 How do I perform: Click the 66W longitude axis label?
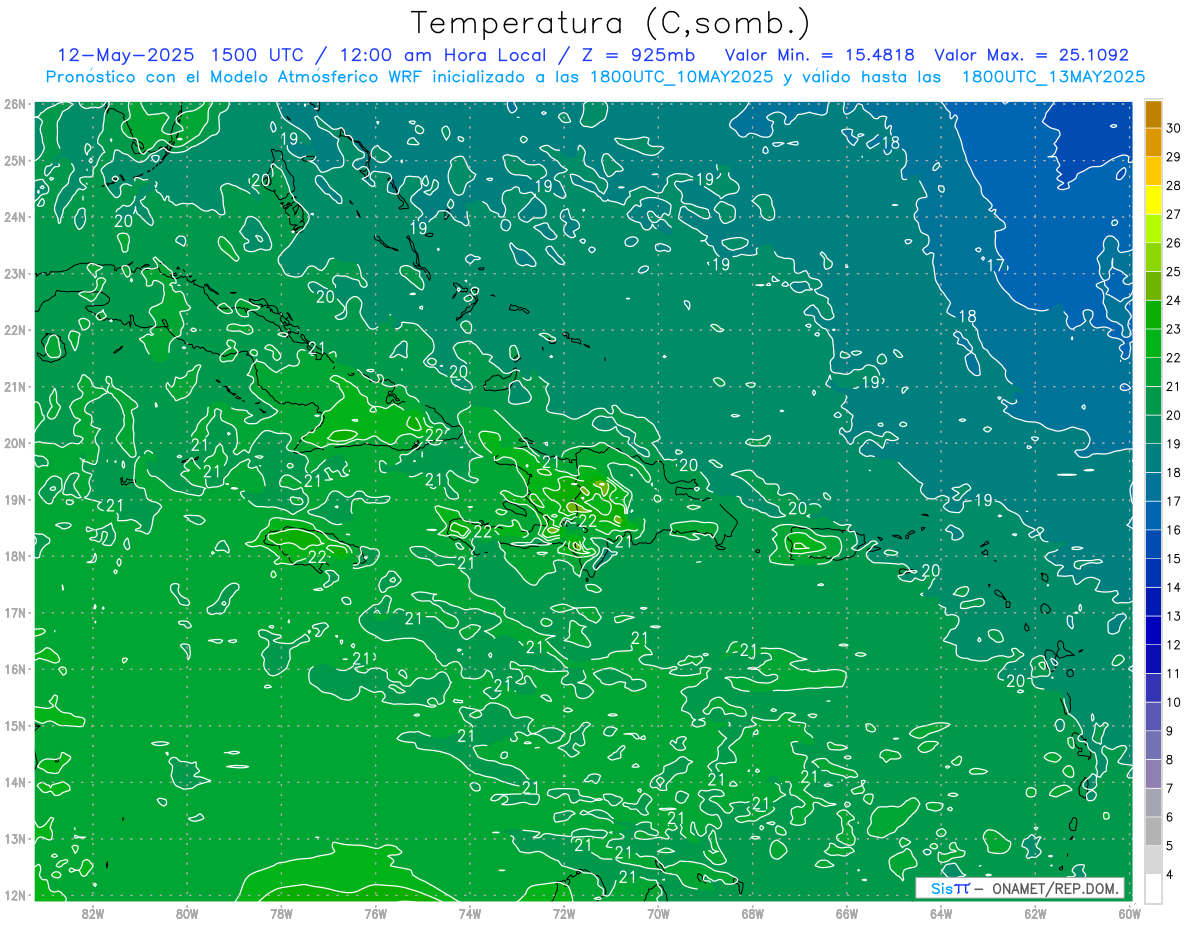click(846, 913)
